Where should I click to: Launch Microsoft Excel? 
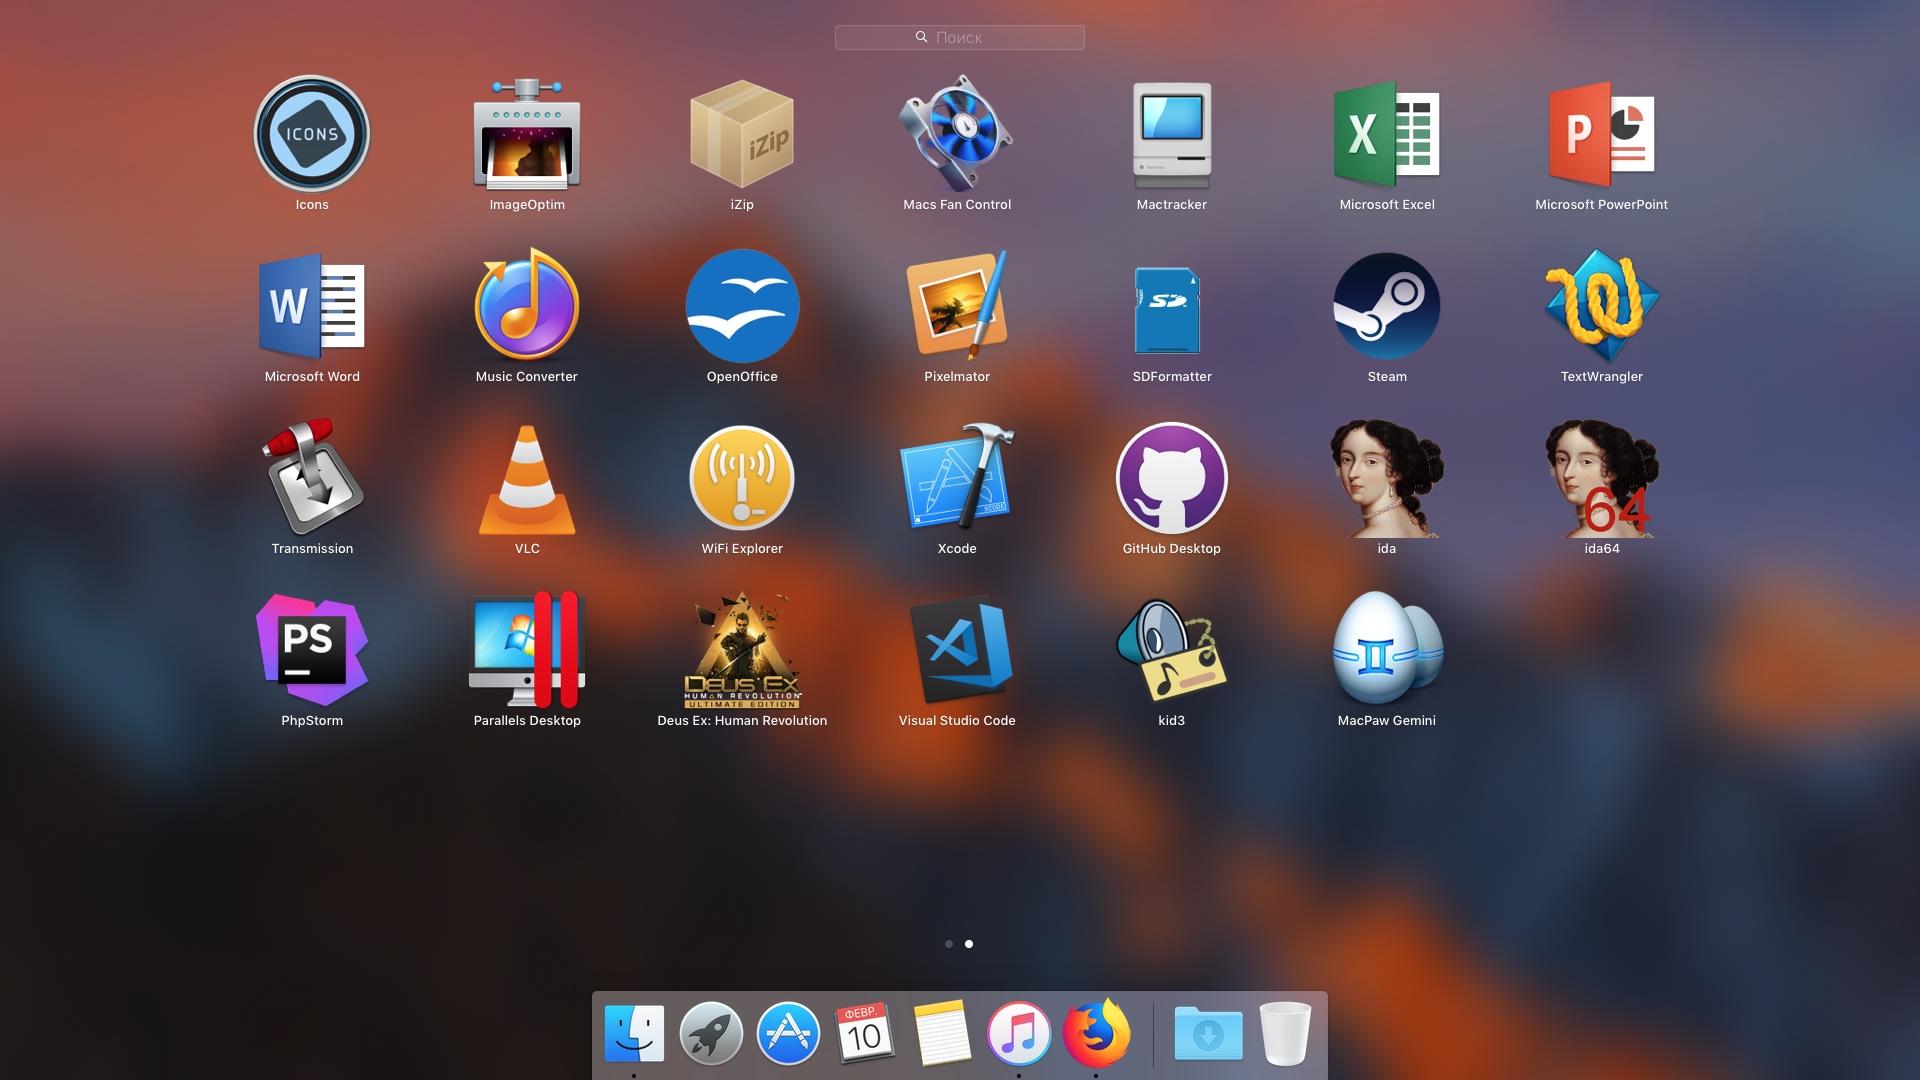pos(1387,134)
